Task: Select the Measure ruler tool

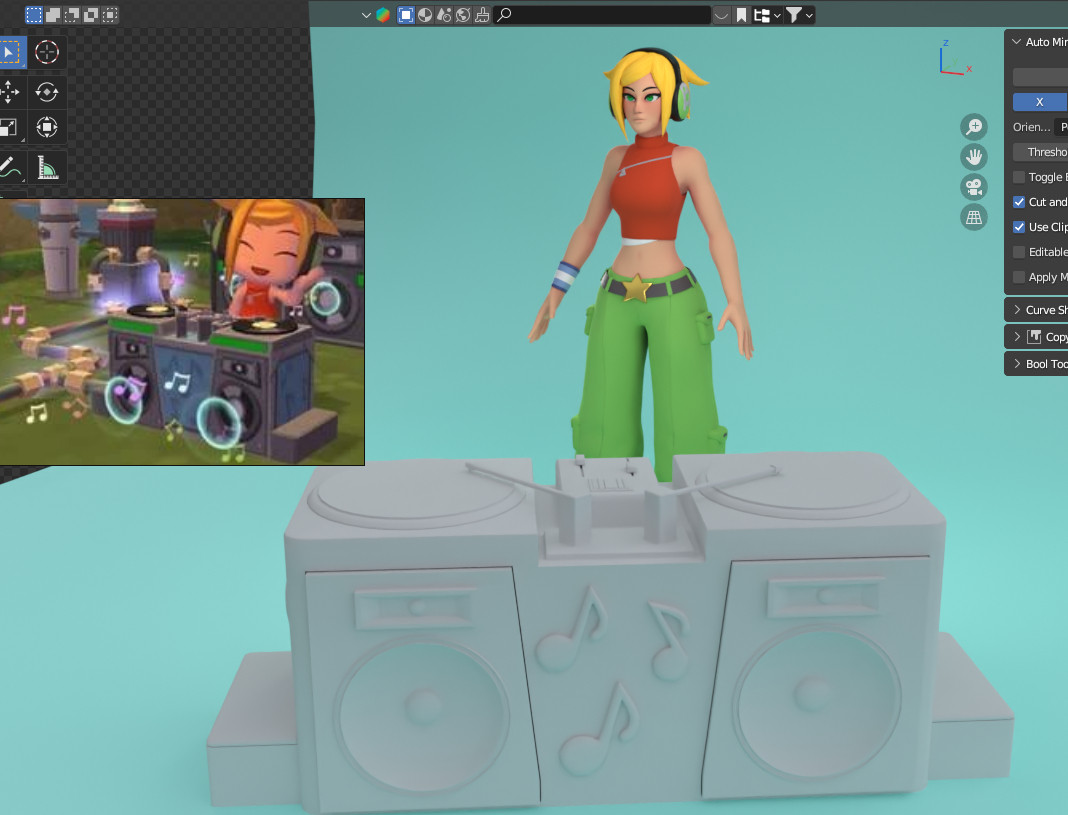Action: [x=47, y=167]
